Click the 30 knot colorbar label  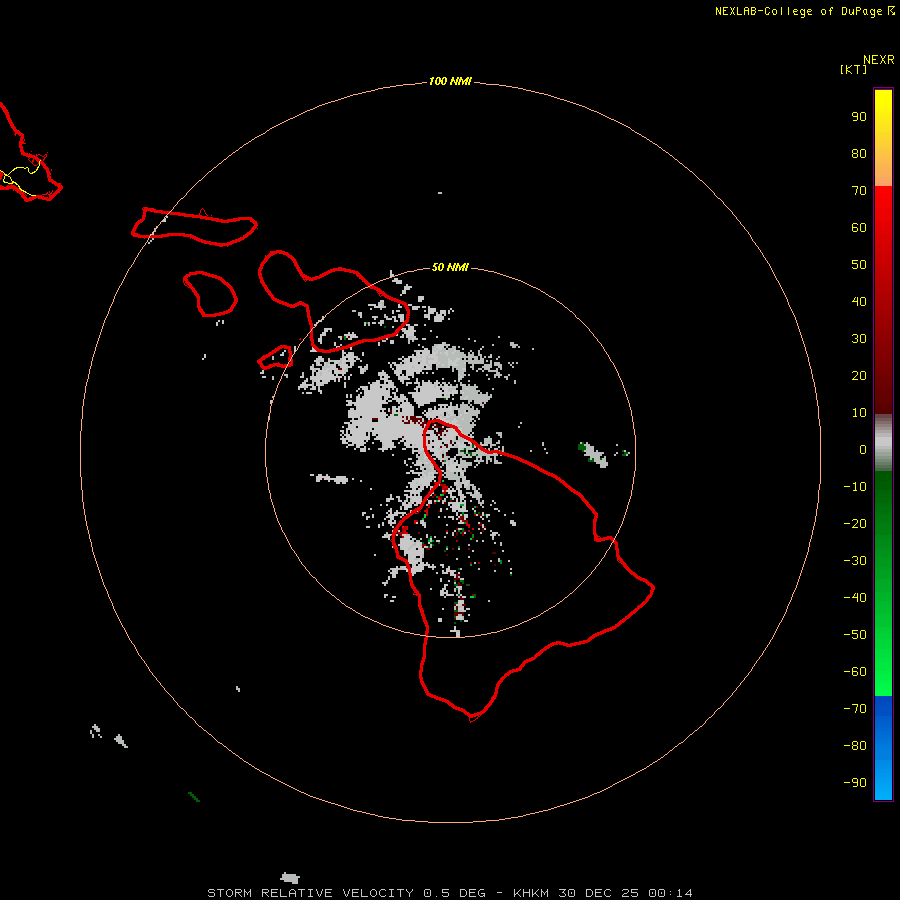(859, 339)
